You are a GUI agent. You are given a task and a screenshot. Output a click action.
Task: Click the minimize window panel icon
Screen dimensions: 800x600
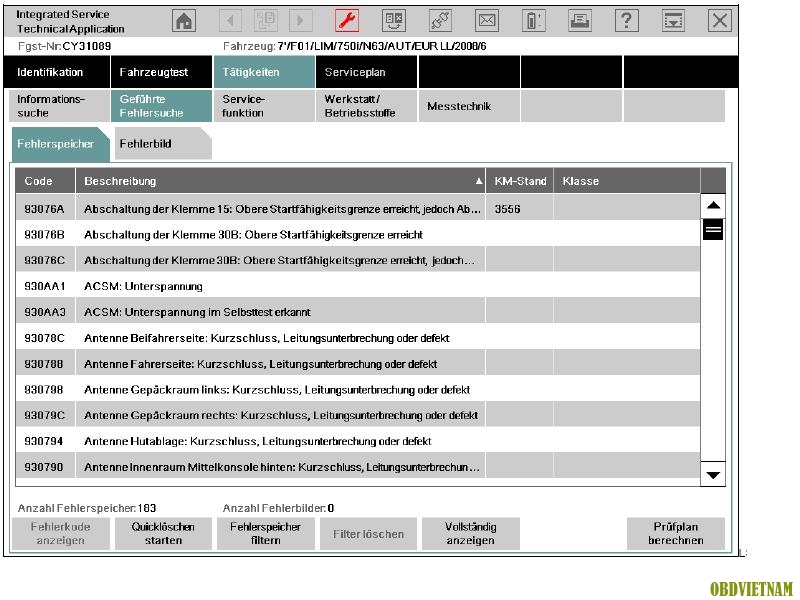click(673, 21)
